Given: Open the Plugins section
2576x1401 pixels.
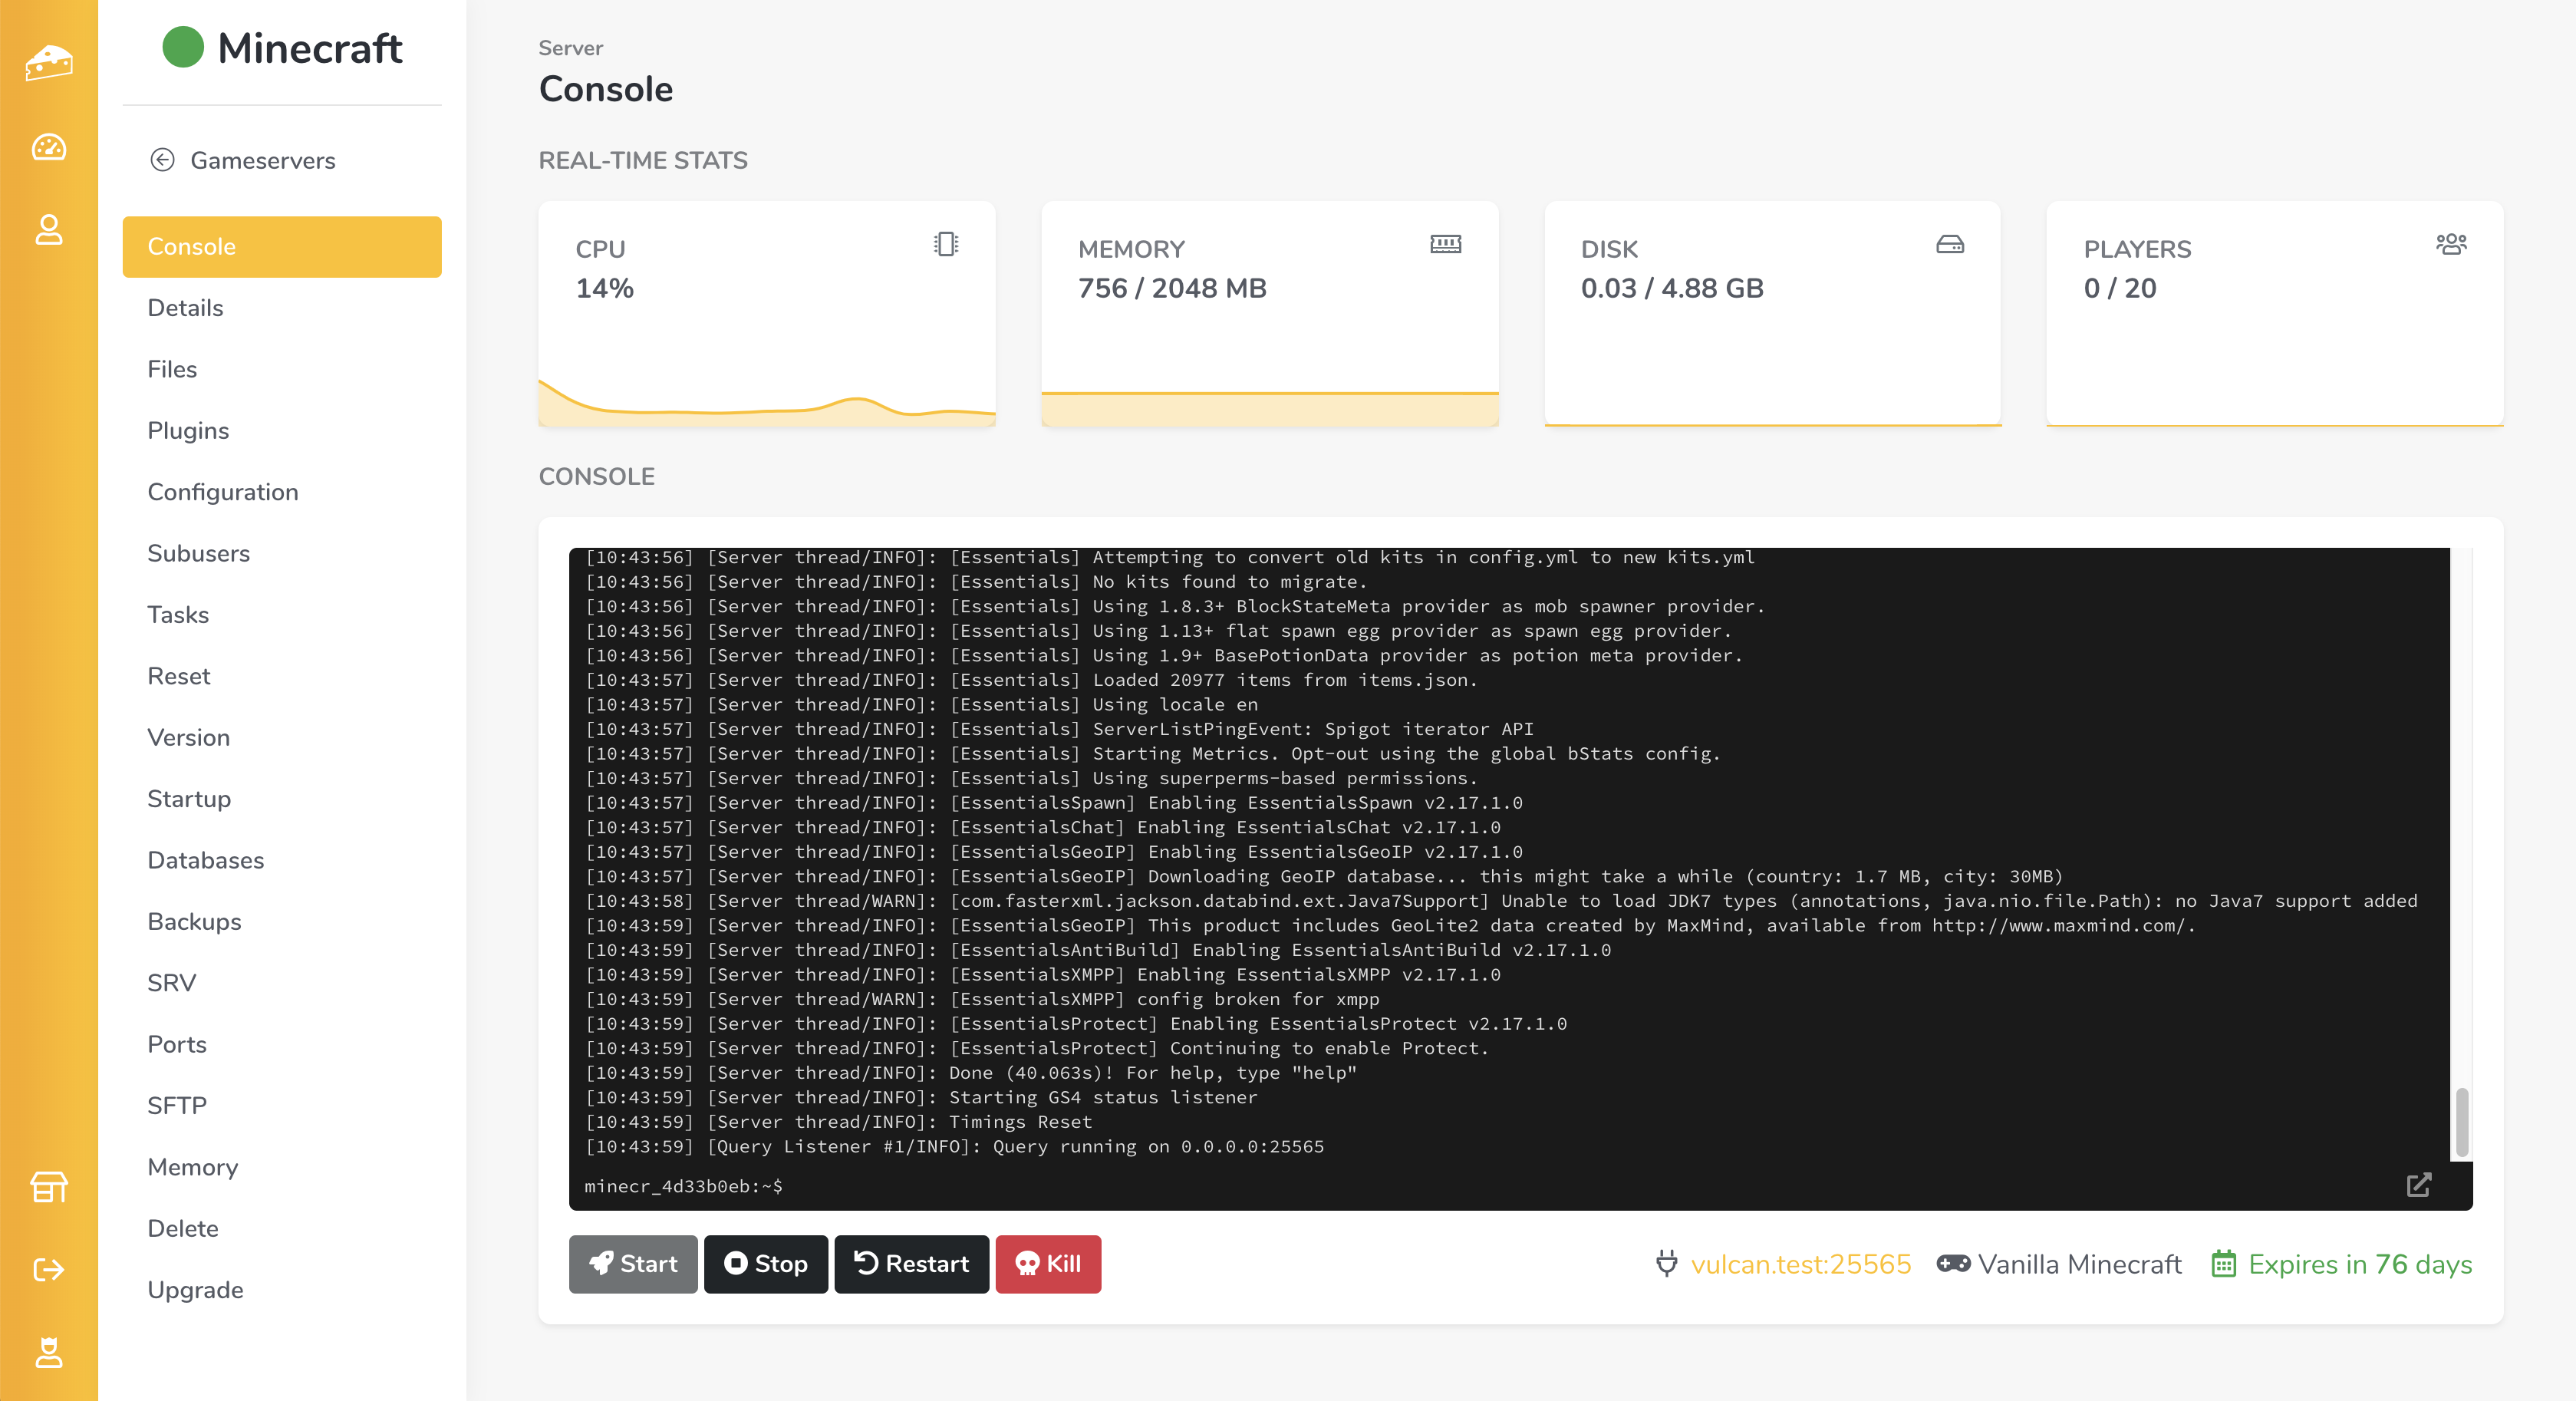Looking at the screenshot, I should 188,430.
